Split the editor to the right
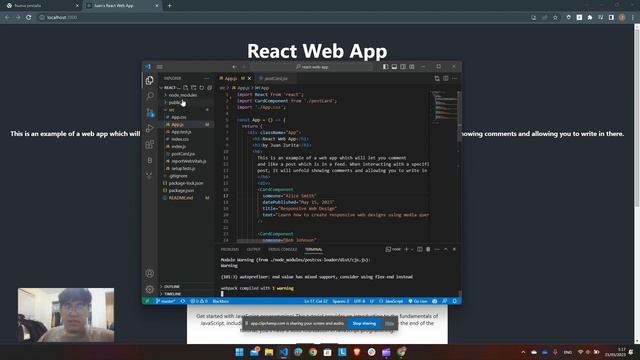 coord(446,78)
